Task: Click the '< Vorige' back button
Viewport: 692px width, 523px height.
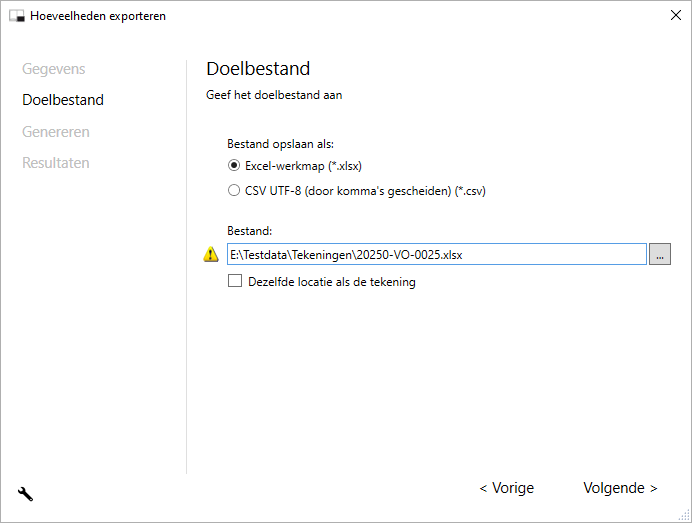Action: pos(506,489)
